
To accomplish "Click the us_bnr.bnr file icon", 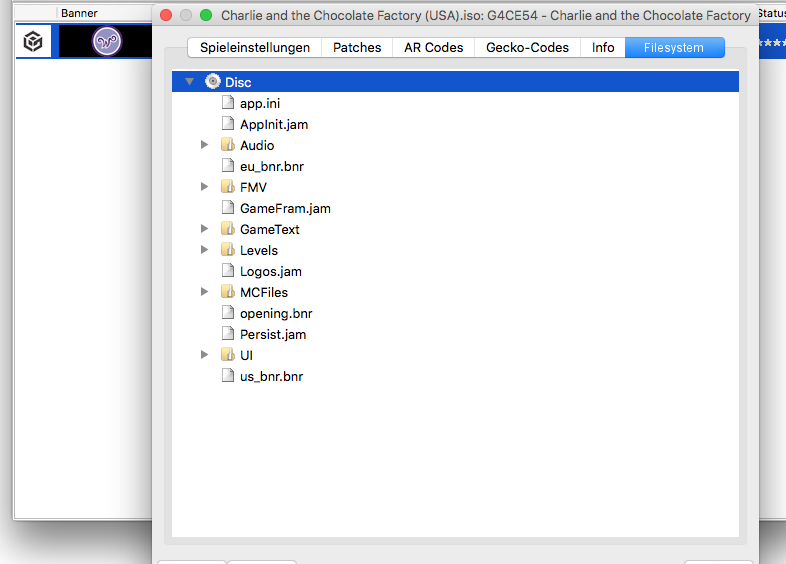I will pos(228,376).
